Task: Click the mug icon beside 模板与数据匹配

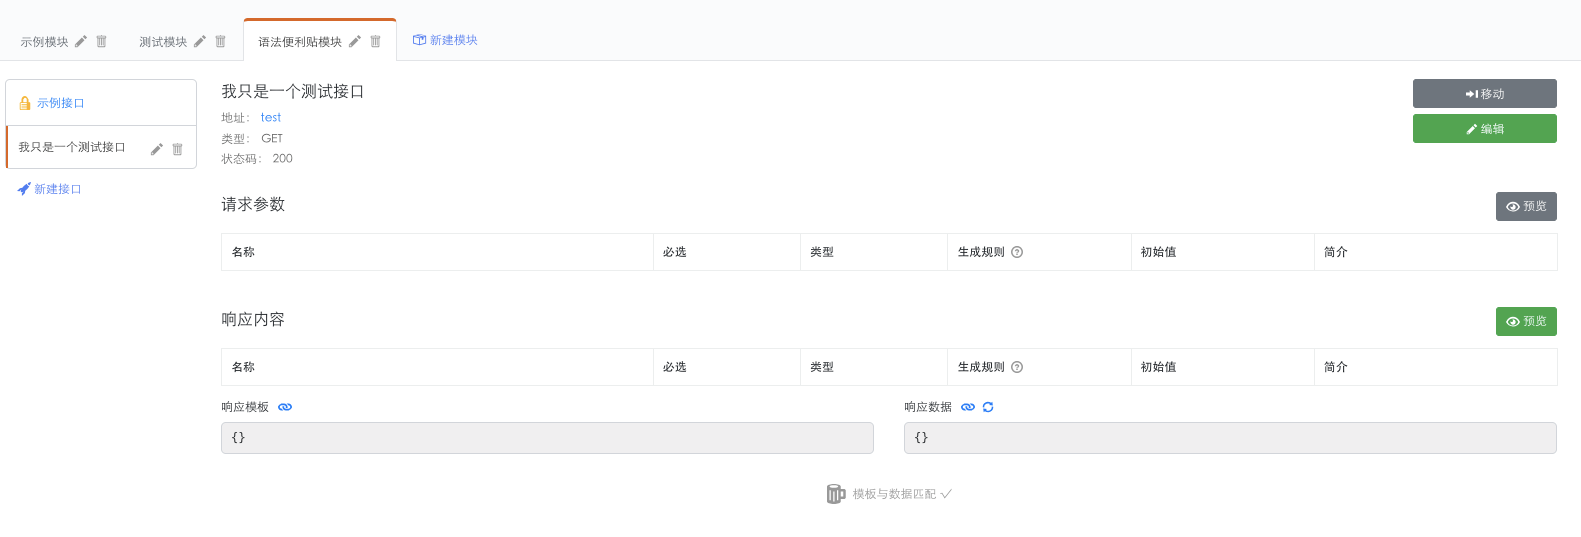Action: point(836,494)
